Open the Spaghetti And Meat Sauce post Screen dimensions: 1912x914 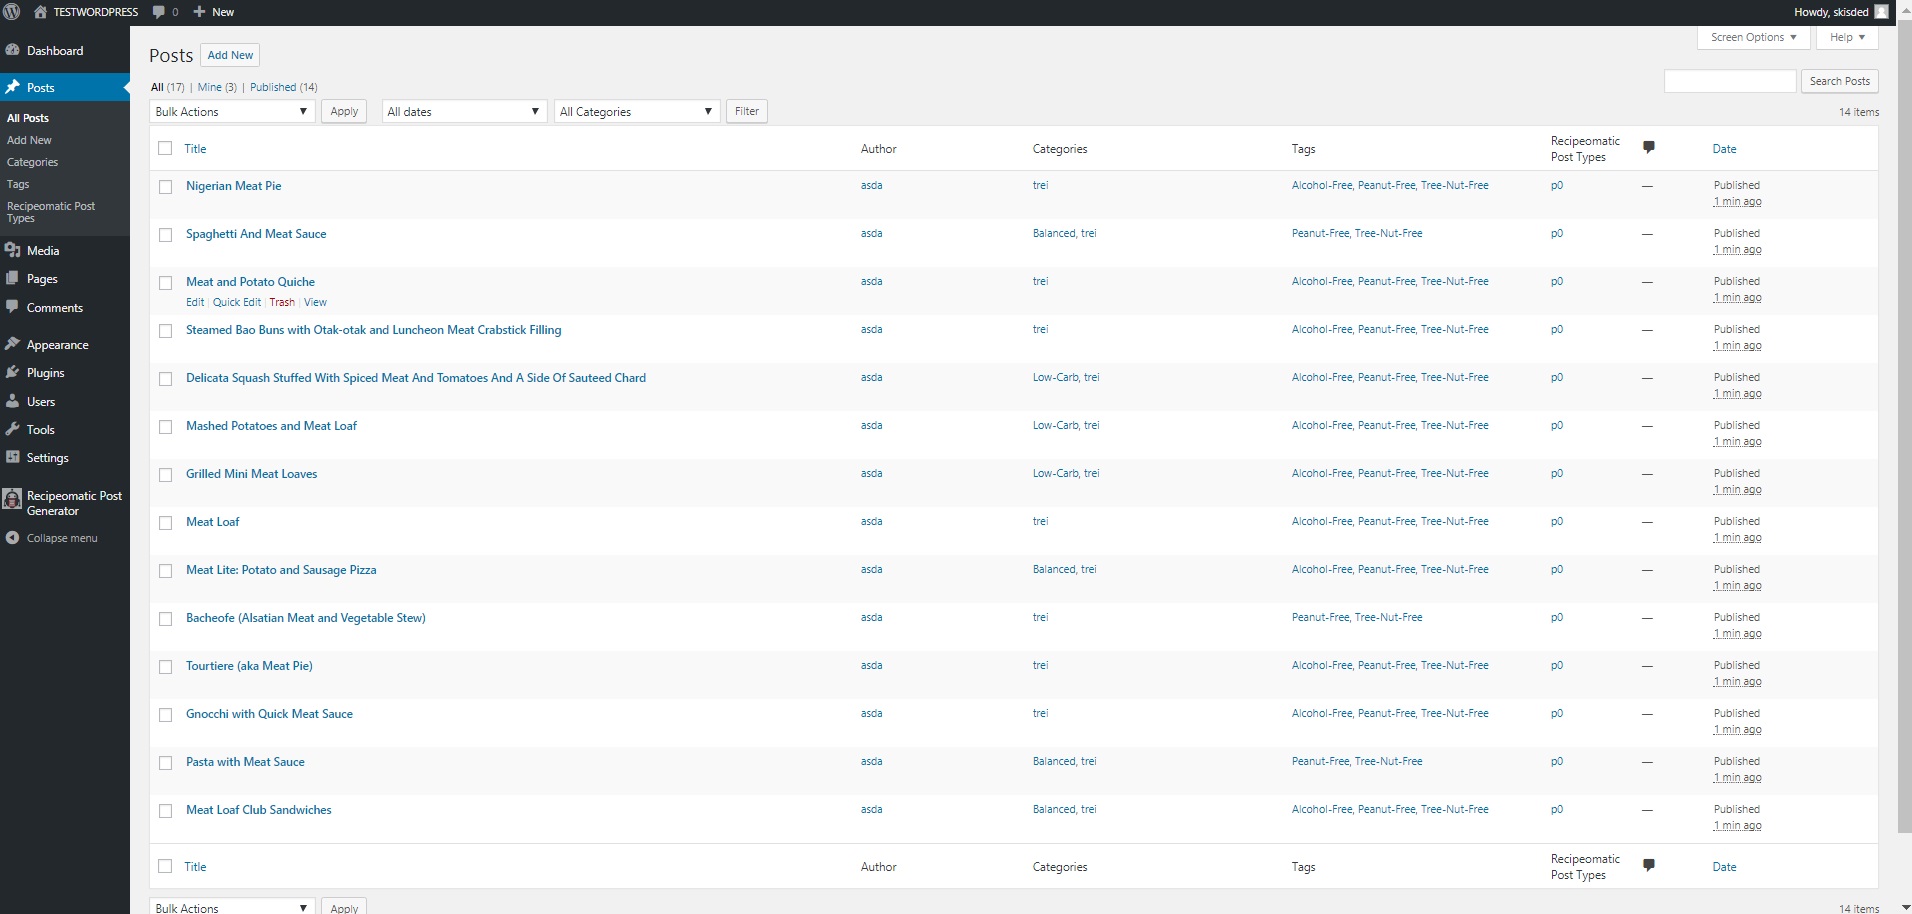(x=256, y=234)
